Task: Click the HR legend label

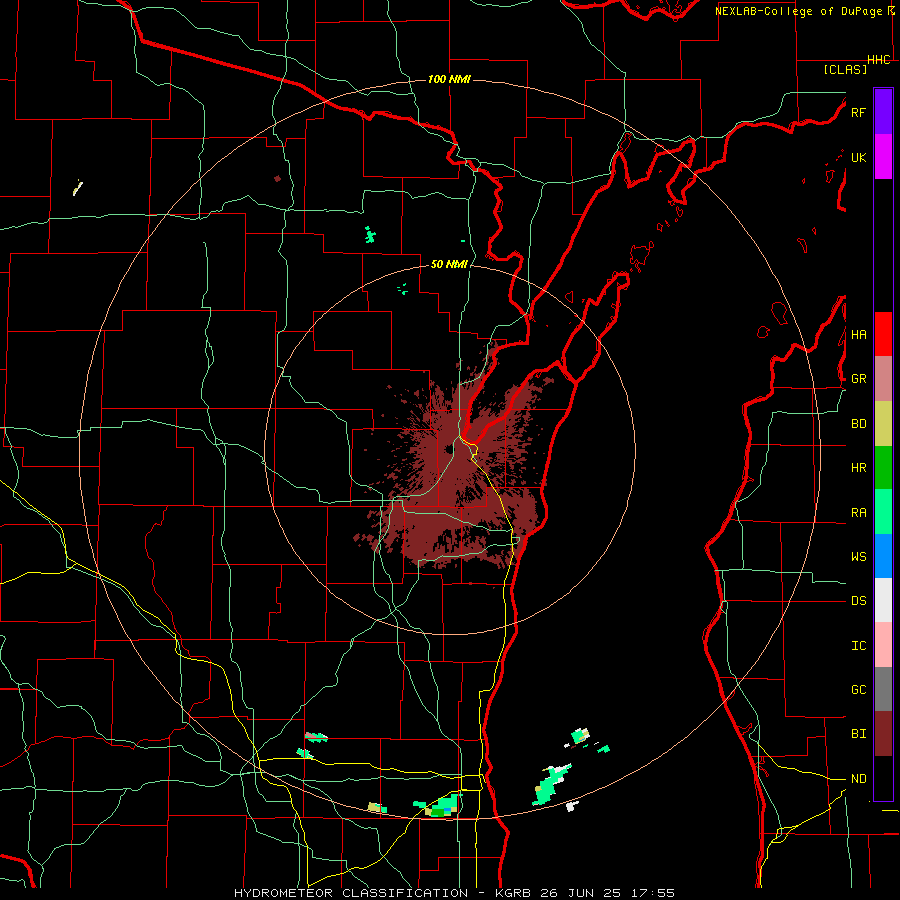Action: tap(858, 468)
